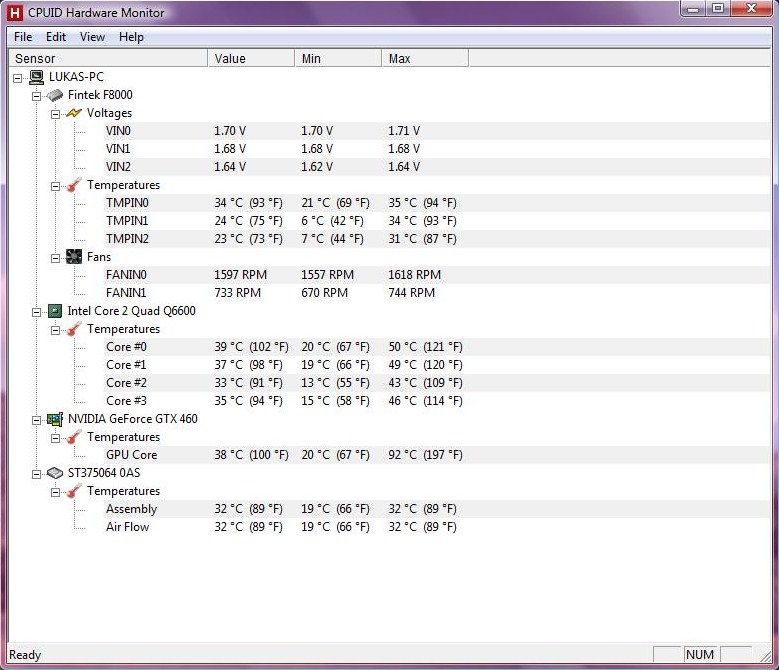
Task: Click the Value column header
Action: click(251, 58)
